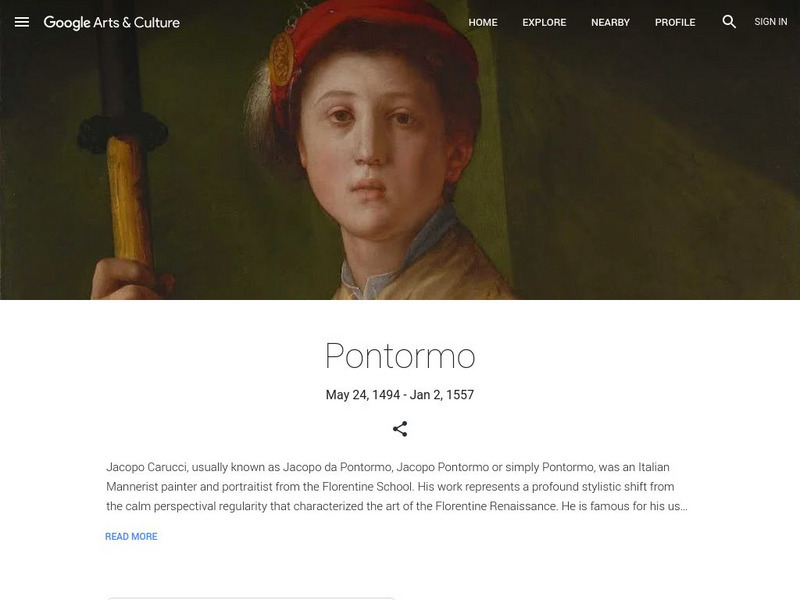Viewport: 800px width, 600px height.
Task: Click the birth and death dates text
Action: click(400, 395)
